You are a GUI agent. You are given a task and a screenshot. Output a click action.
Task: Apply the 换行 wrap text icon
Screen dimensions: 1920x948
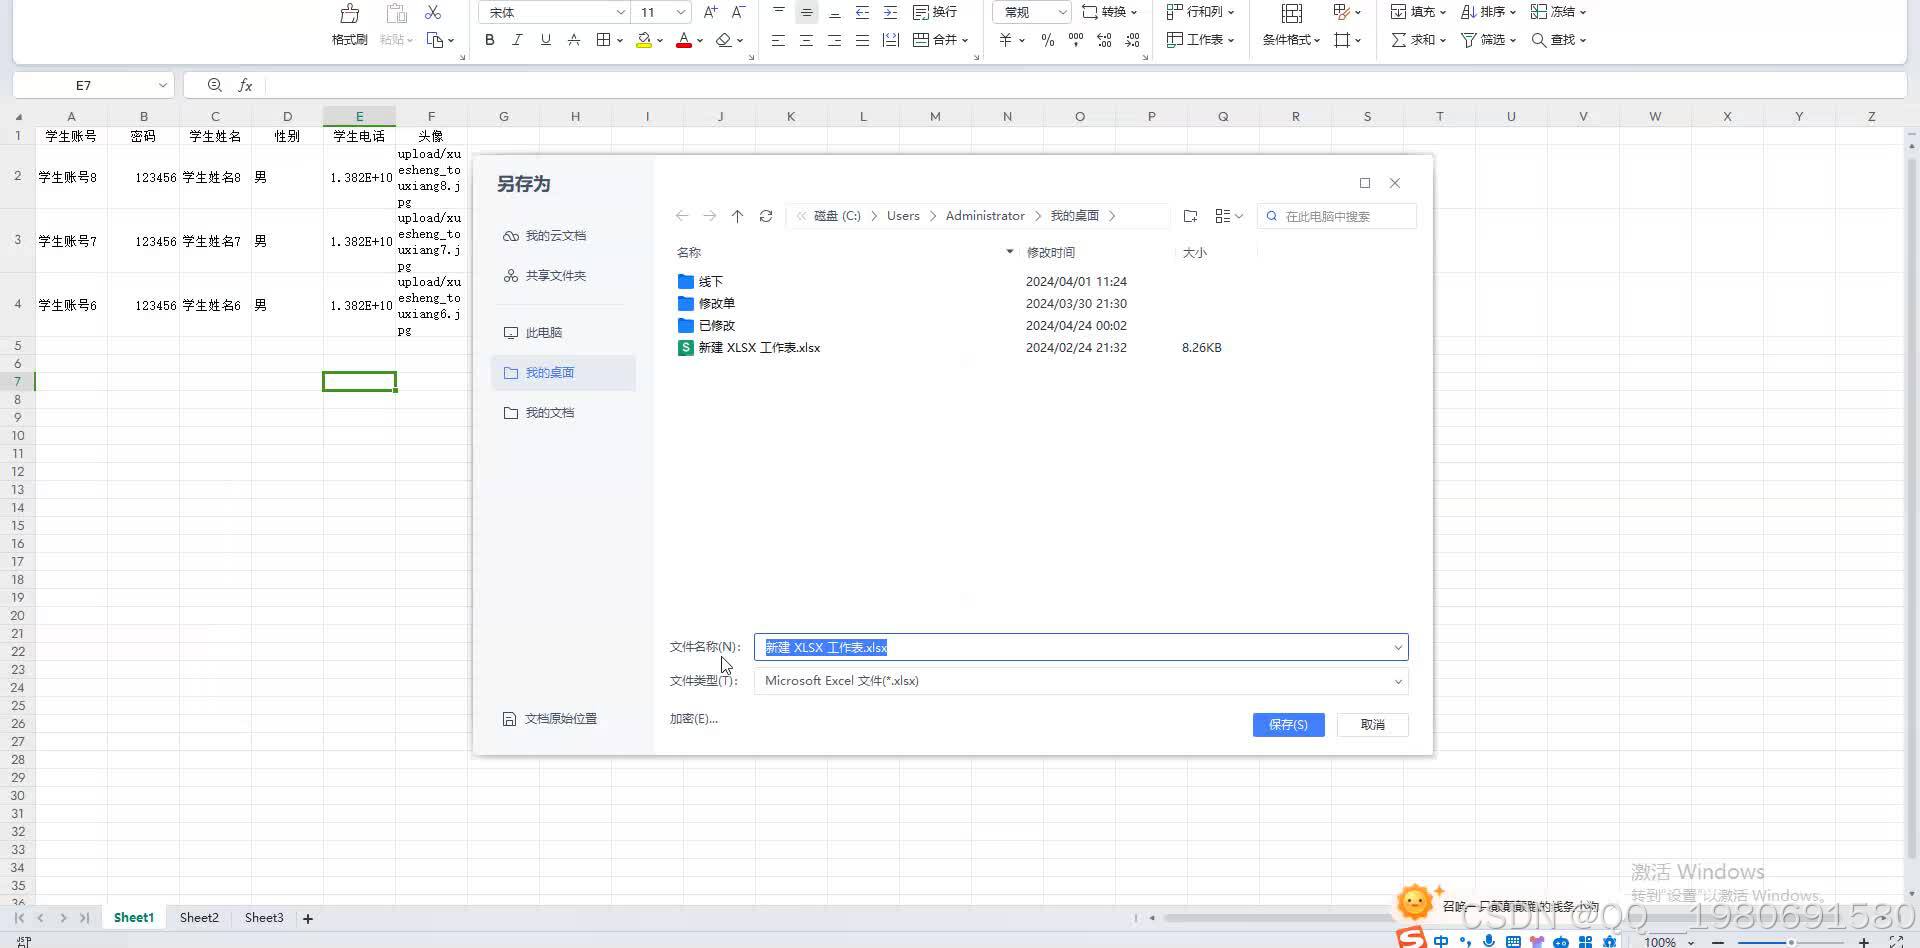click(935, 12)
